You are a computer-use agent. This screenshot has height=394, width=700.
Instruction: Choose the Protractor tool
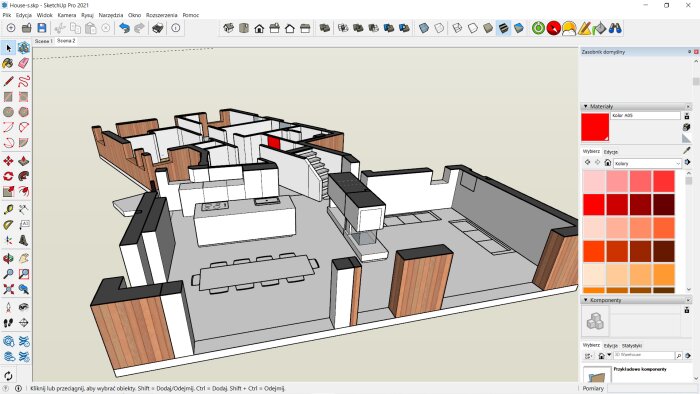click(8, 224)
